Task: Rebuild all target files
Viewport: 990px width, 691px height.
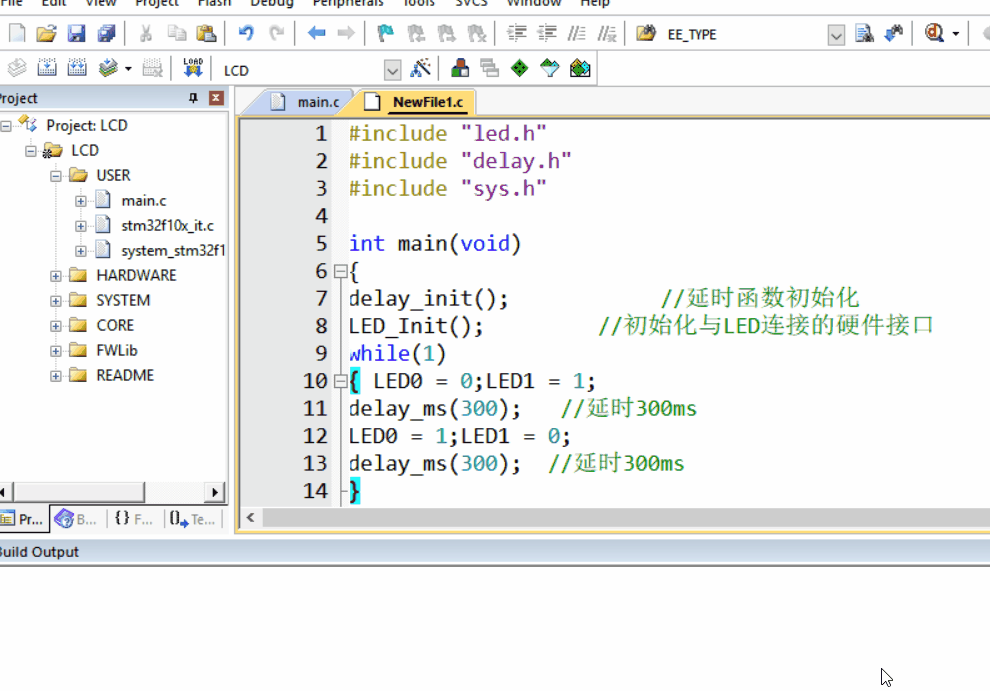Action: (x=77, y=68)
